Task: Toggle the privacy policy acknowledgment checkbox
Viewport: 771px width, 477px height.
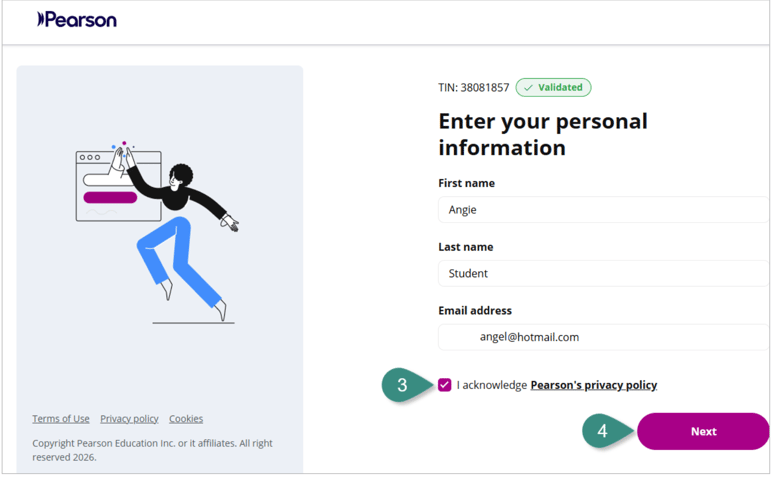Action: [x=445, y=385]
